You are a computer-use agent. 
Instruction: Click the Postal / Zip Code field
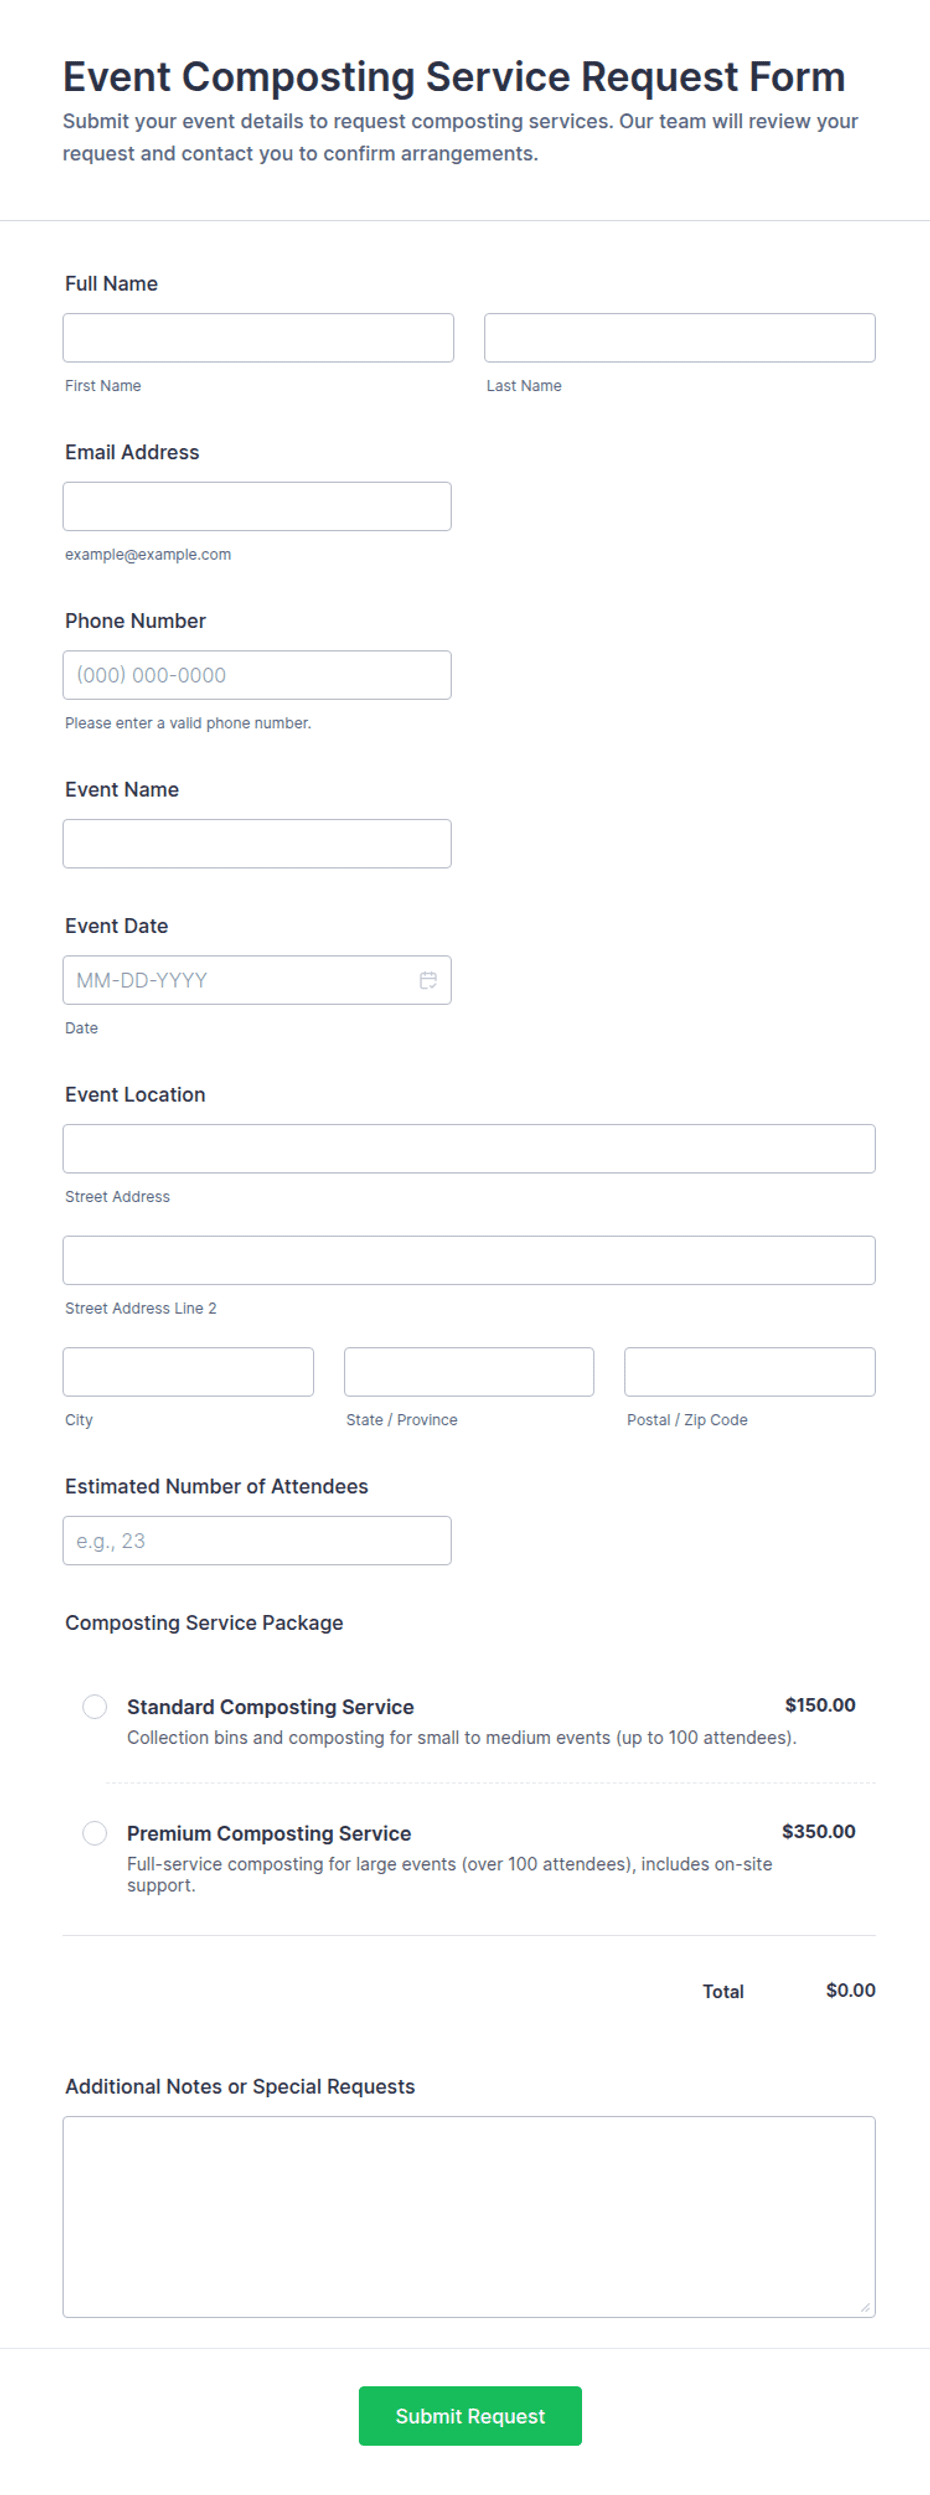750,1372
